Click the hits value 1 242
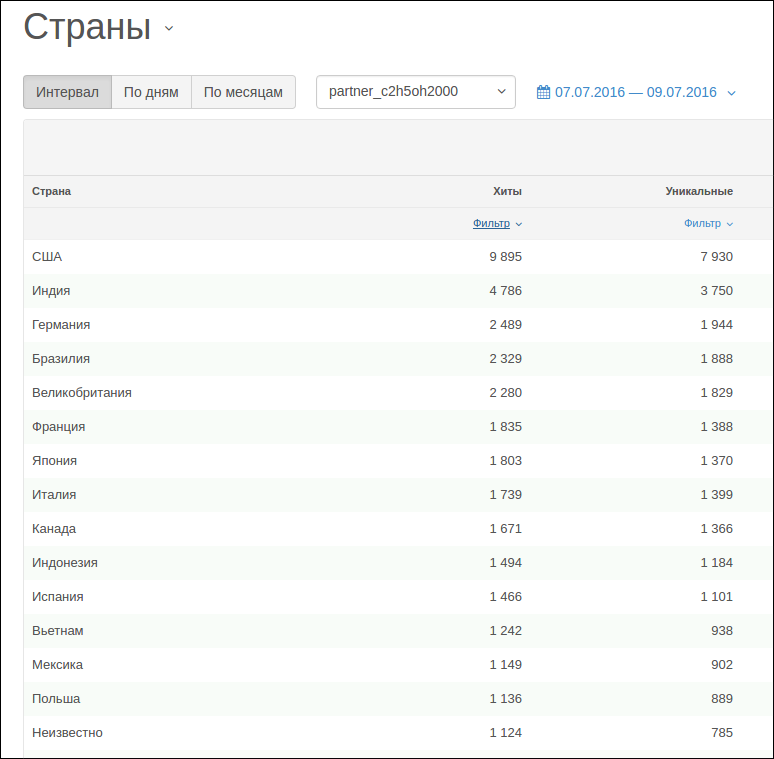Screen dimensions: 774x759 tap(505, 631)
